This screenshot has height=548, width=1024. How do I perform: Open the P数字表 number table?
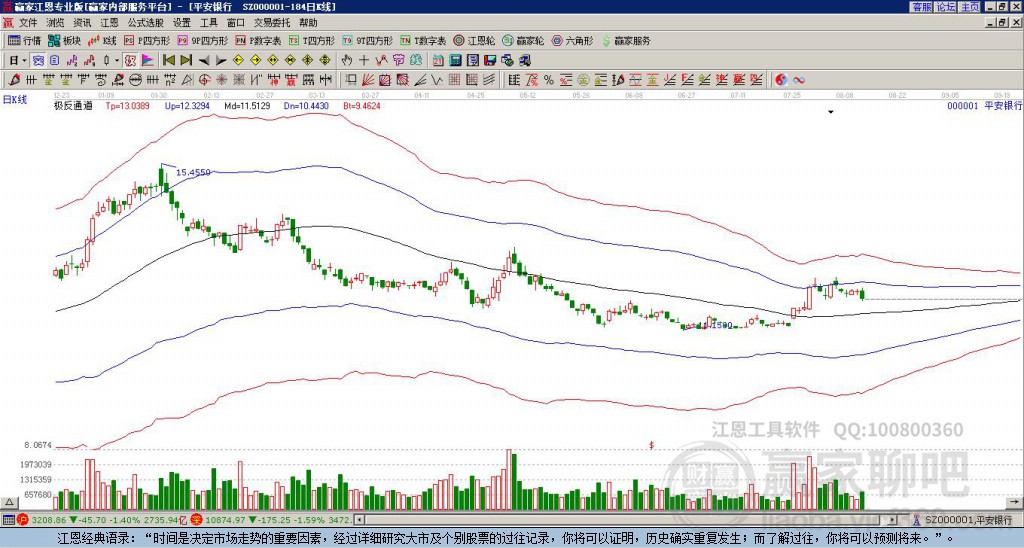tap(259, 40)
